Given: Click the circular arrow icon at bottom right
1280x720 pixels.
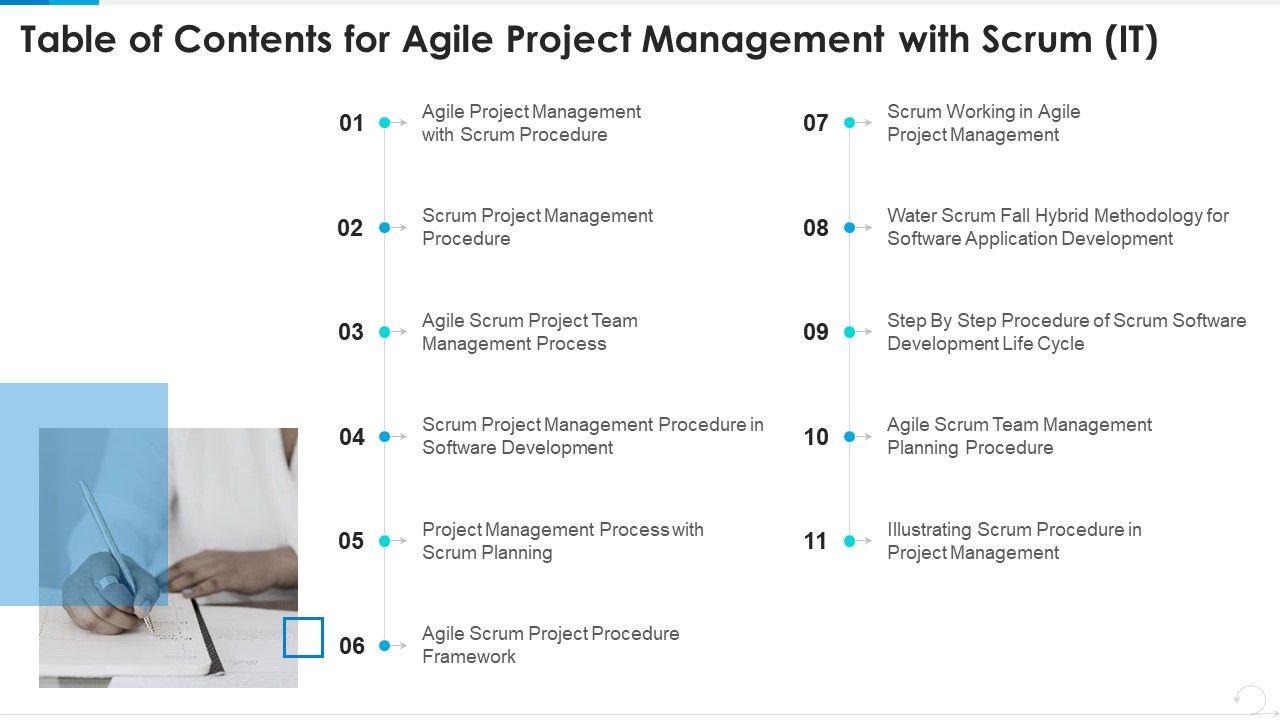Looking at the screenshot, I should [1249, 697].
